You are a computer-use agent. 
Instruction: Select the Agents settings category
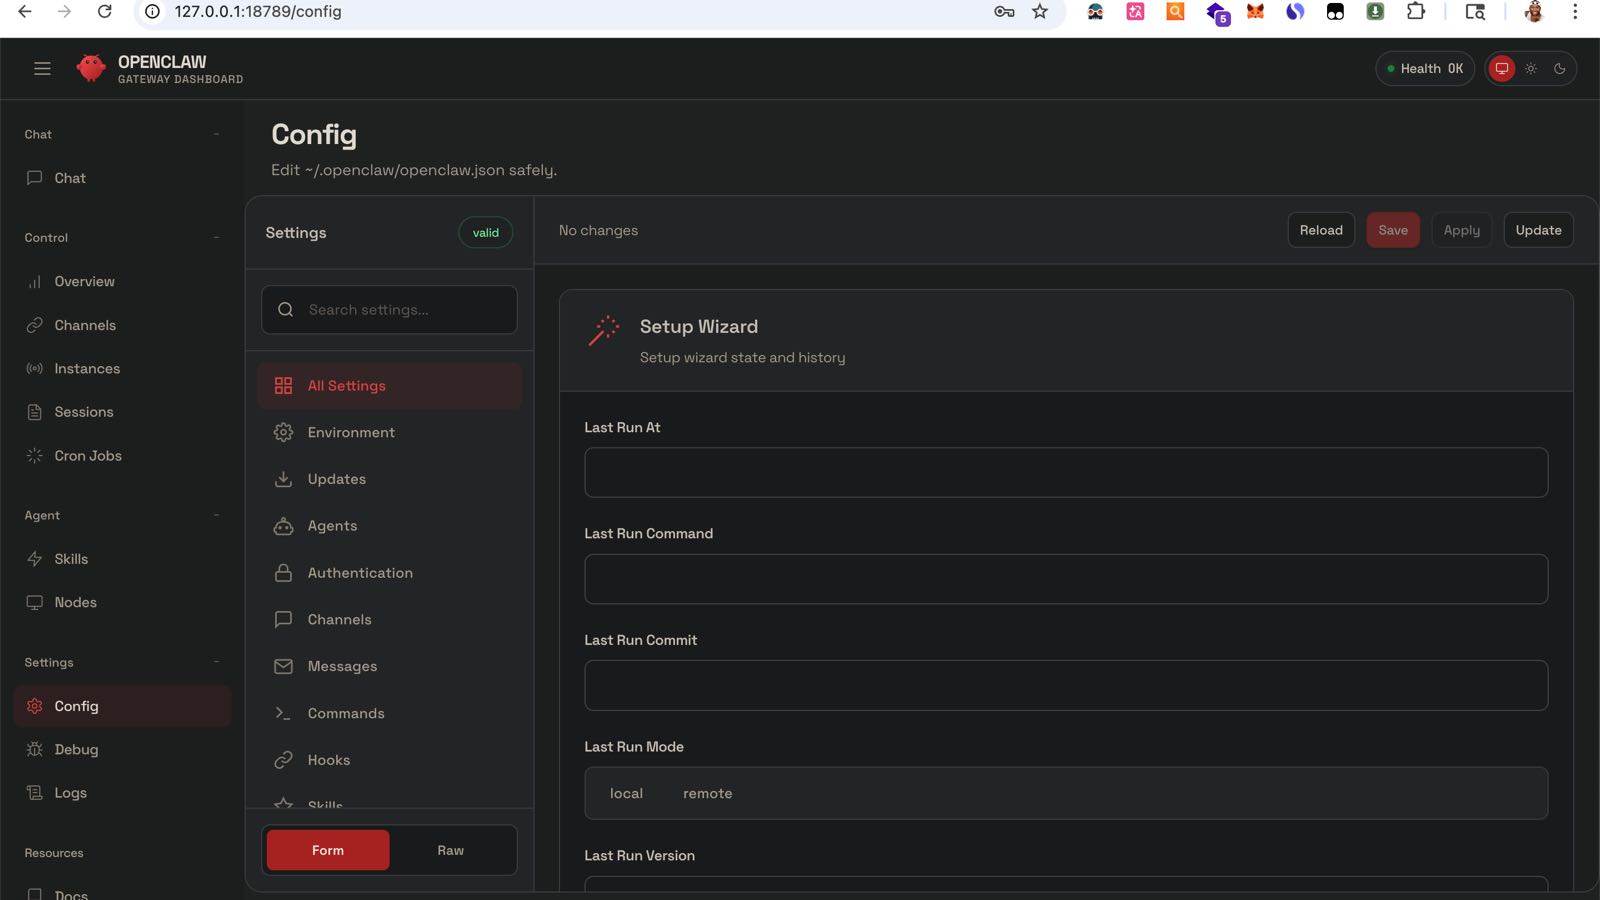click(332, 526)
